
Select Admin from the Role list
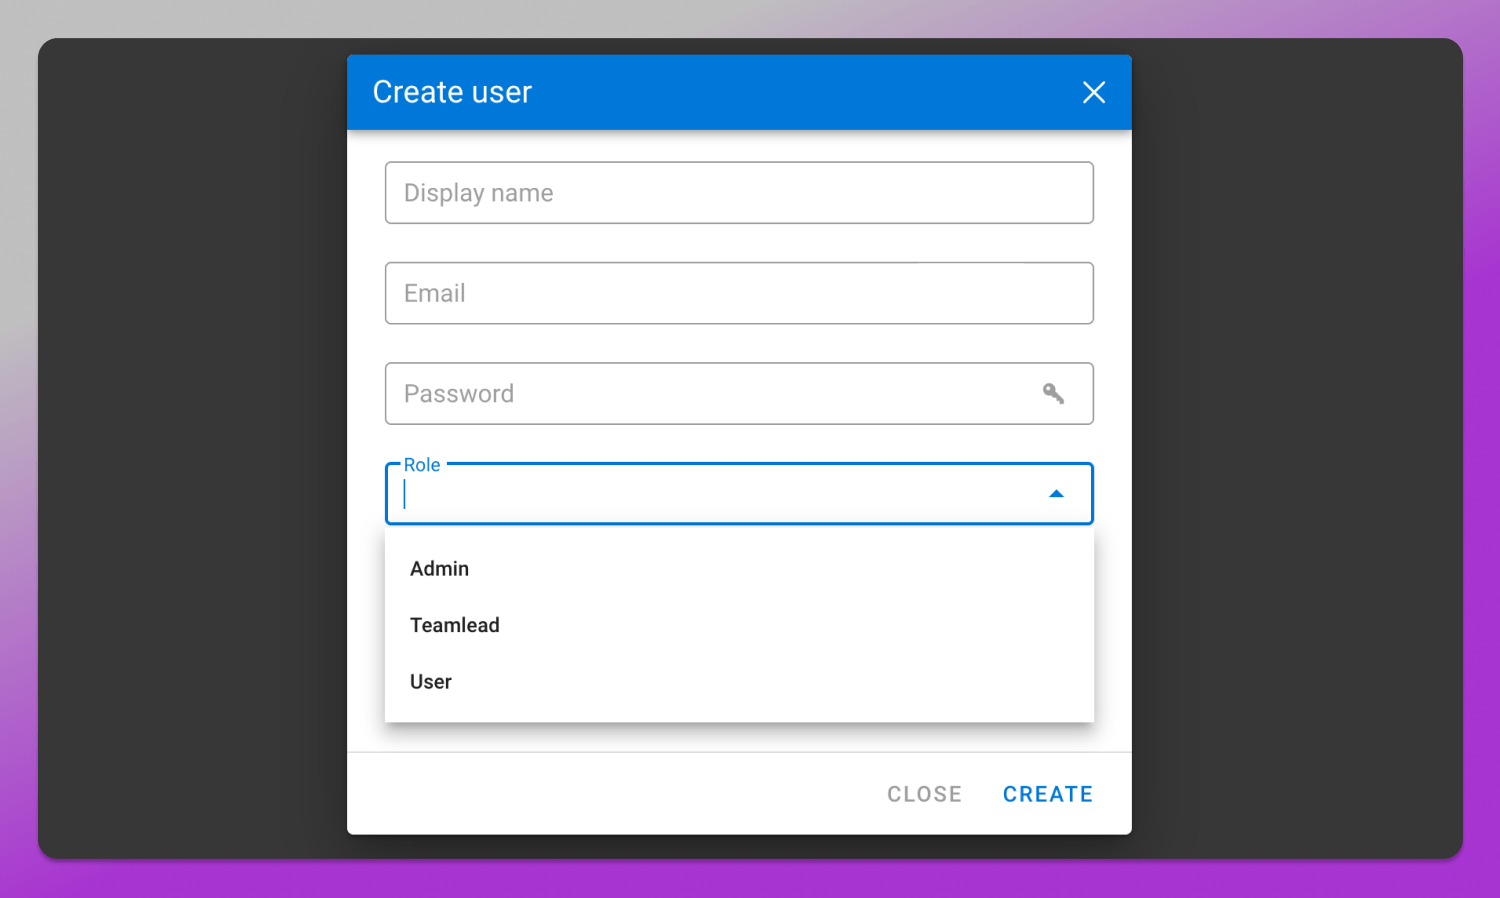(739, 569)
